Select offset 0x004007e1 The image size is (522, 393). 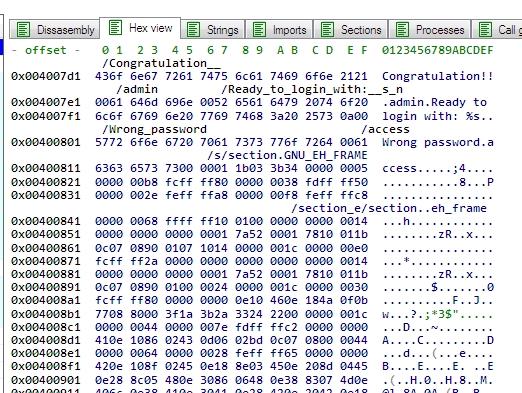pyautogui.click(x=46, y=102)
